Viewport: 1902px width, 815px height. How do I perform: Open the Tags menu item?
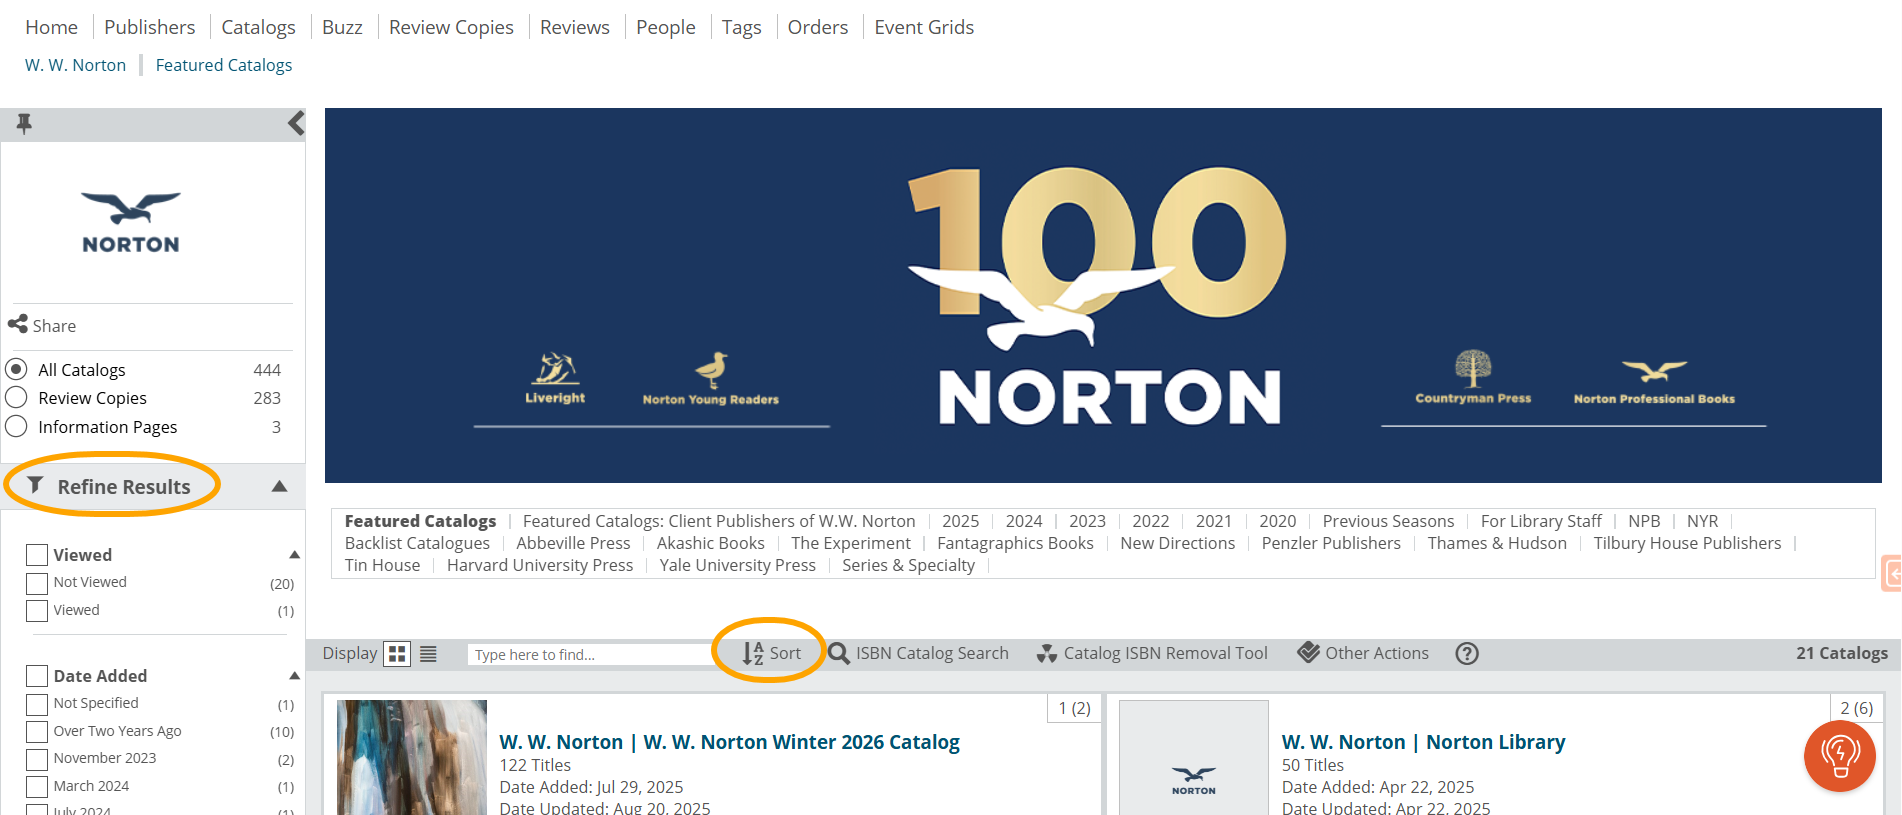(x=742, y=27)
